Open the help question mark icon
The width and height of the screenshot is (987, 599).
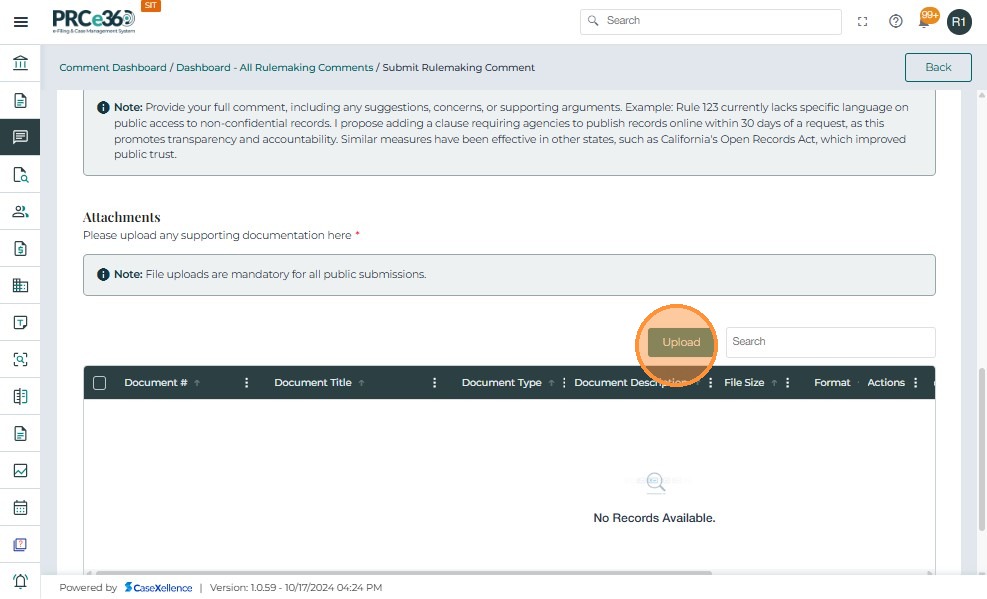tap(896, 21)
